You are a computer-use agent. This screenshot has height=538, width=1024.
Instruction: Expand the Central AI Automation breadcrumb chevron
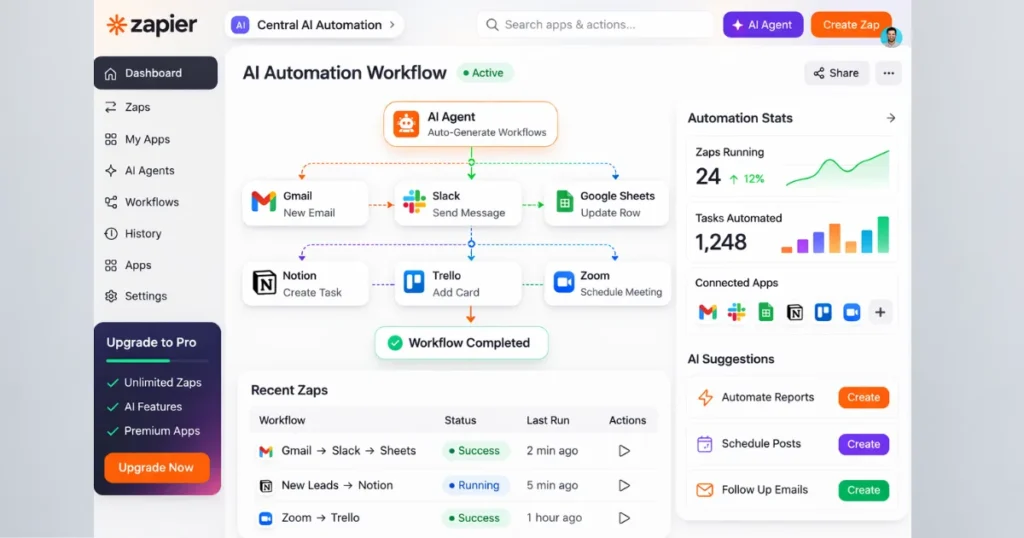(392, 25)
